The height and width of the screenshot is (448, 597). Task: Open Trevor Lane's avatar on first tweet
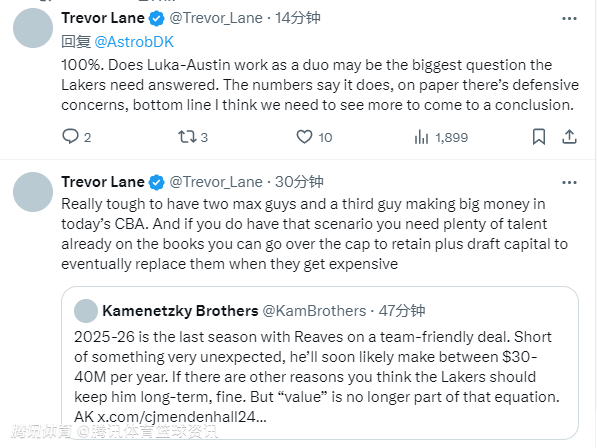[x=33, y=28]
